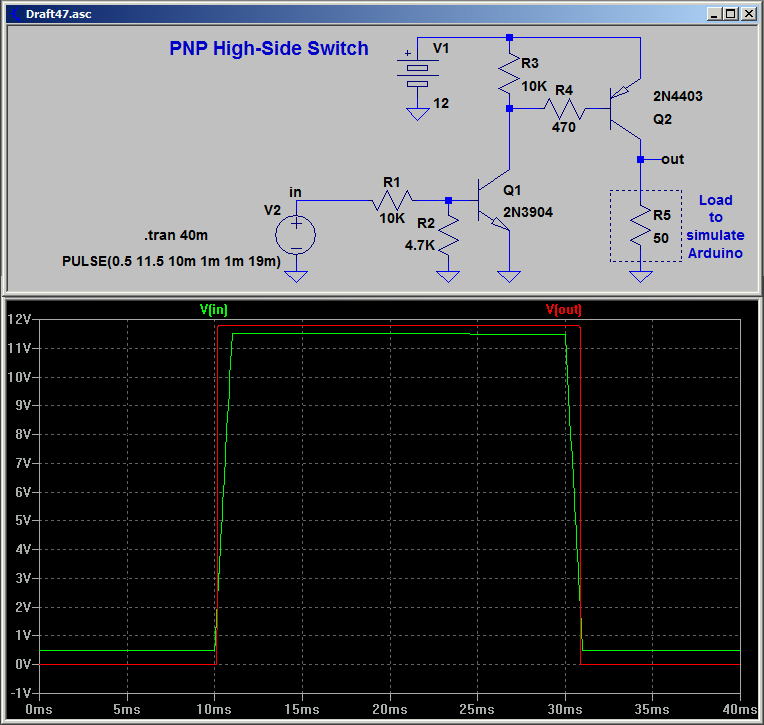Click the 2N4403 transistor model label

678,96
